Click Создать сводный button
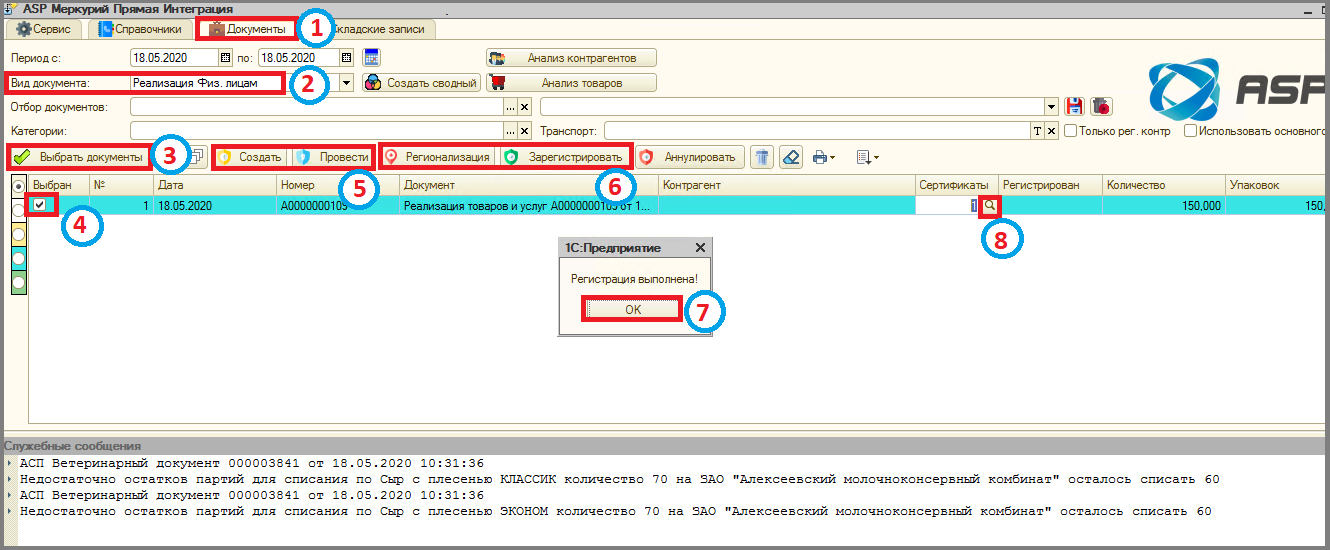Image resolution: width=1330 pixels, height=550 pixels. 421,83
